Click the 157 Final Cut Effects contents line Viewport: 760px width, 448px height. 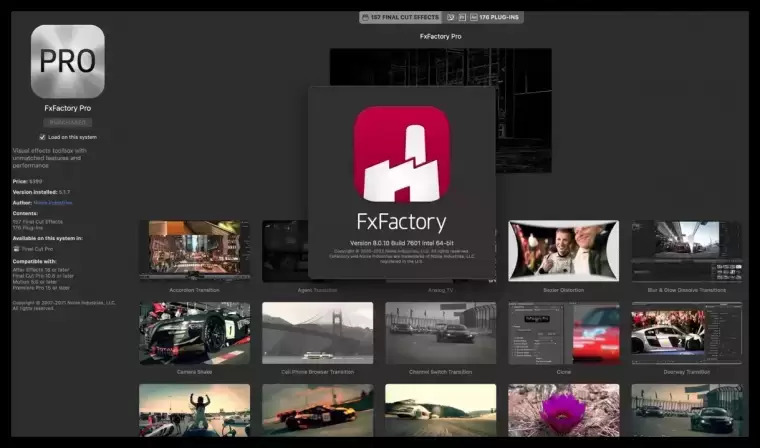point(38,222)
